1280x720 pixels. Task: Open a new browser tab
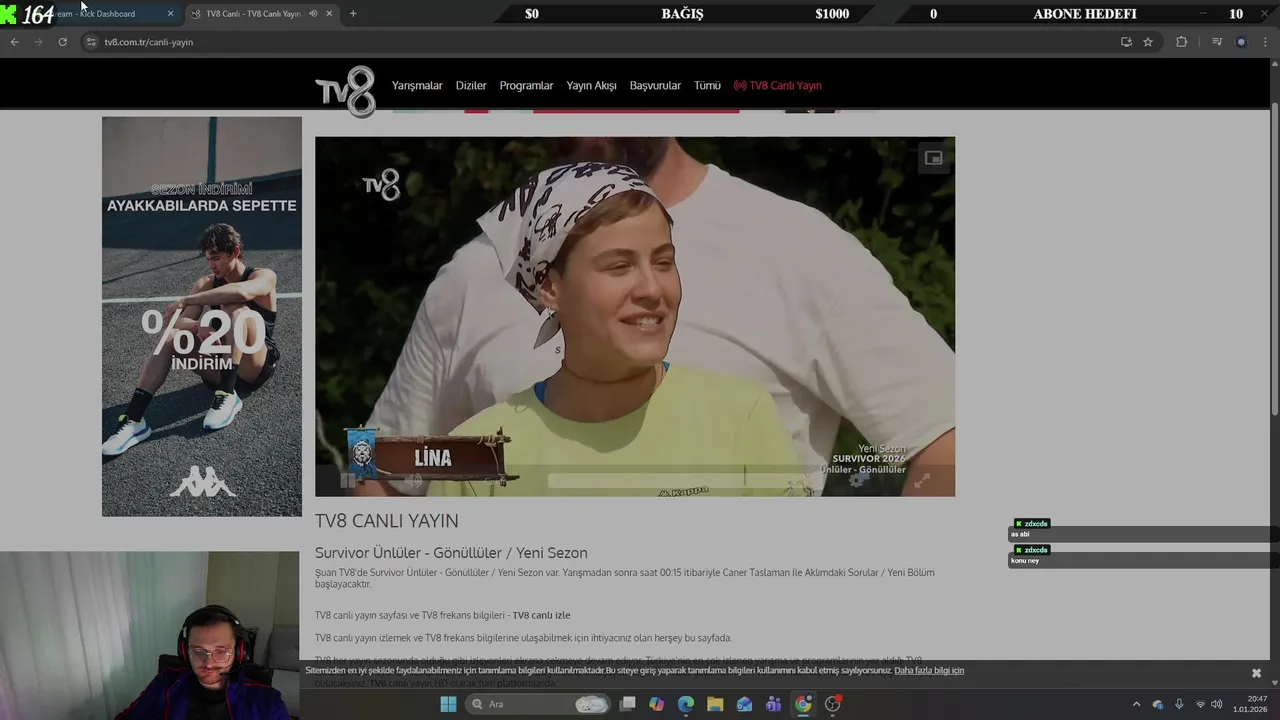(x=353, y=14)
